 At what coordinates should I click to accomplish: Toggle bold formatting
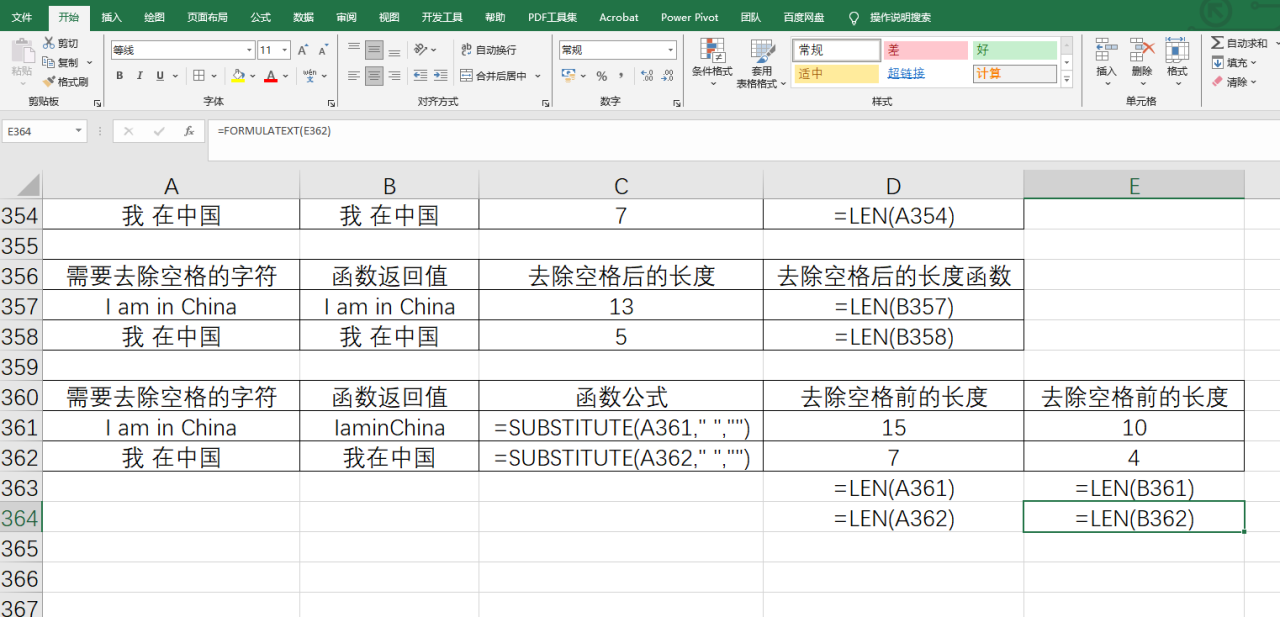click(120, 76)
